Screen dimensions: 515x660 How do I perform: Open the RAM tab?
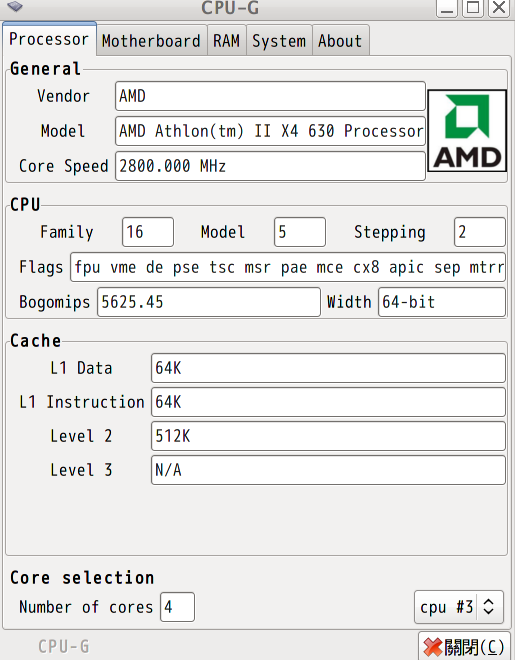(226, 41)
